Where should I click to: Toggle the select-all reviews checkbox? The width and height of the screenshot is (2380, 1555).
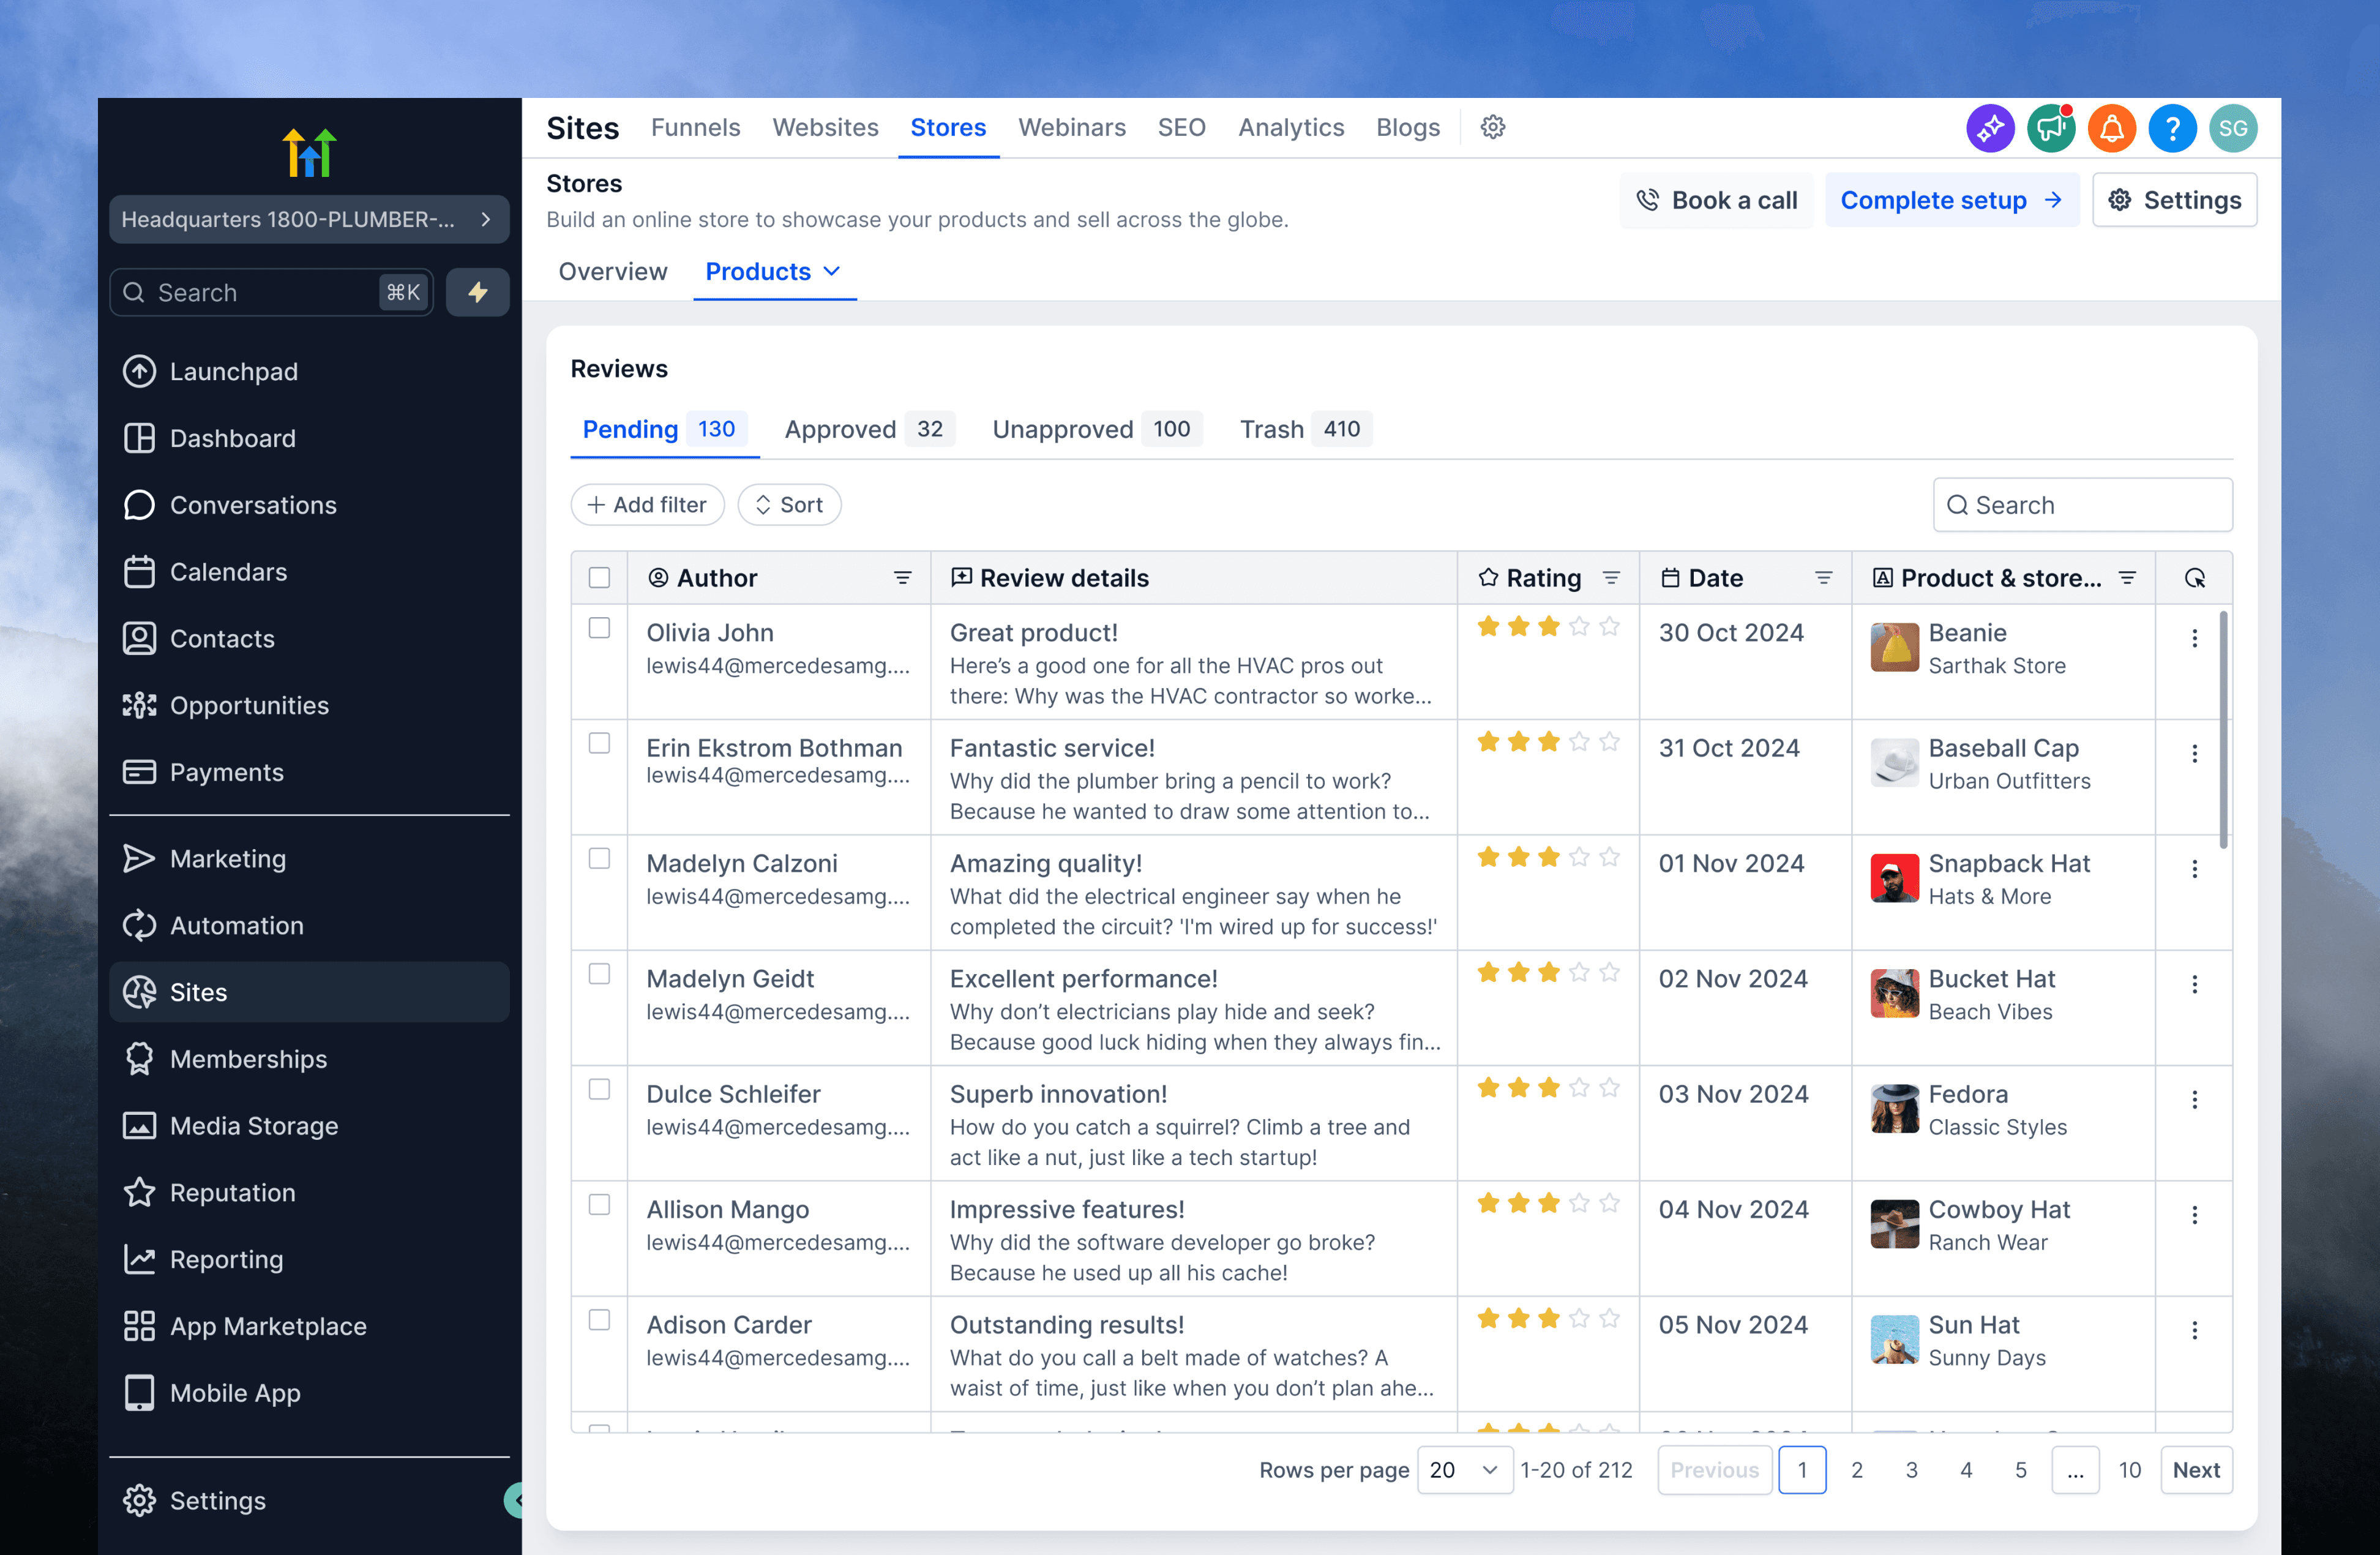click(x=599, y=578)
